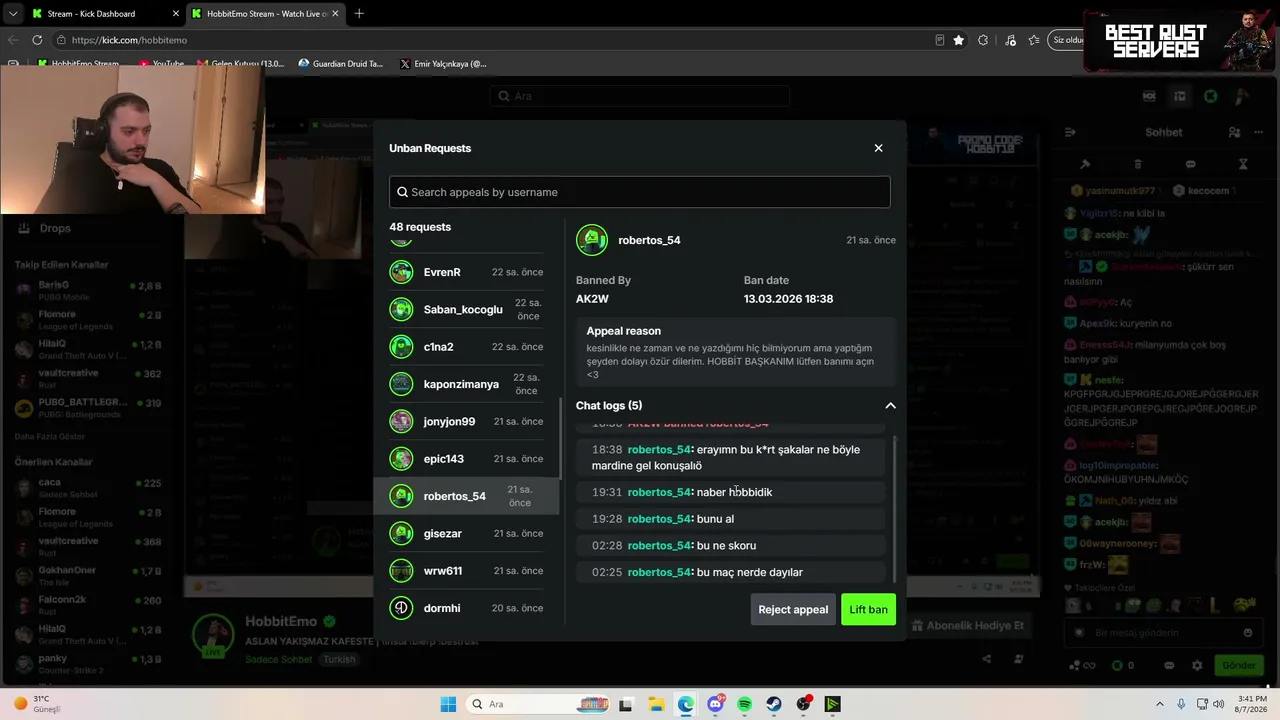Screen dimensions: 1280x720
Task: Expand Daha Fazla Göster in sidebar
Action: [x=48, y=437]
